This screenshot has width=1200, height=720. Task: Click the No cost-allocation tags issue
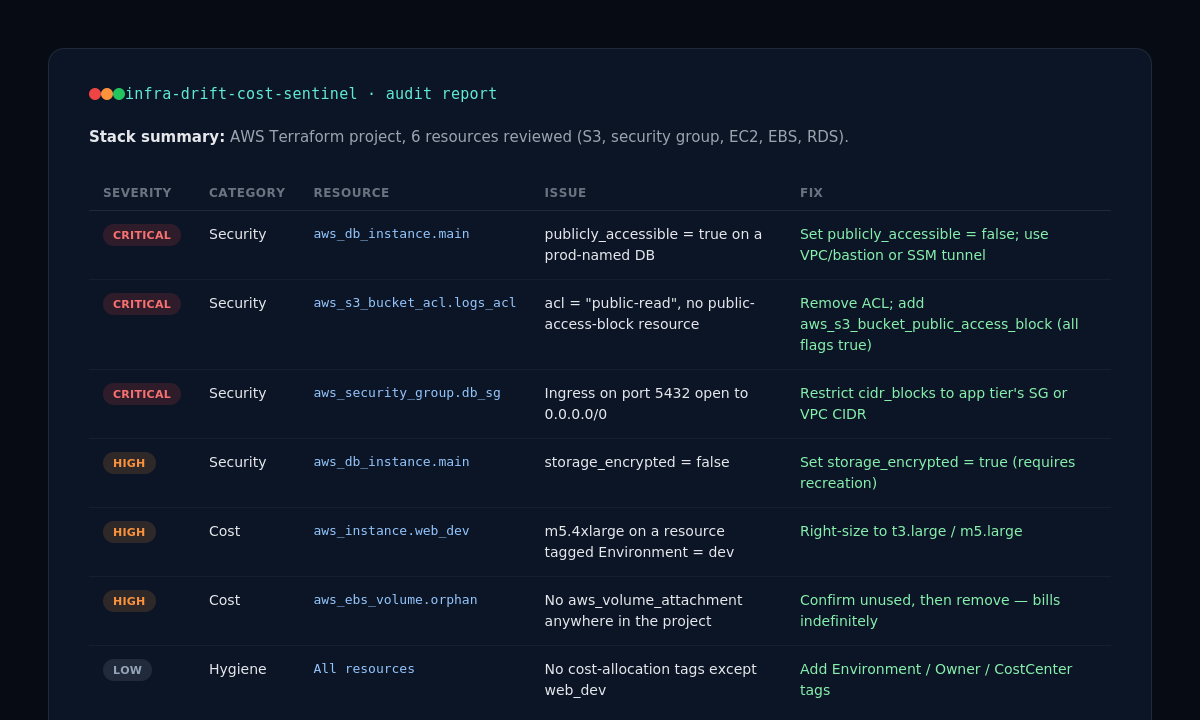click(650, 680)
